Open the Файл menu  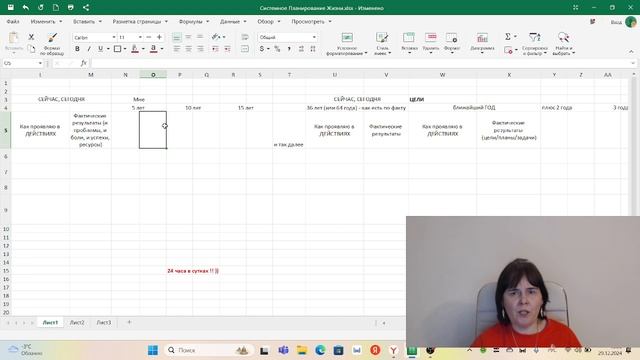[13, 21]
